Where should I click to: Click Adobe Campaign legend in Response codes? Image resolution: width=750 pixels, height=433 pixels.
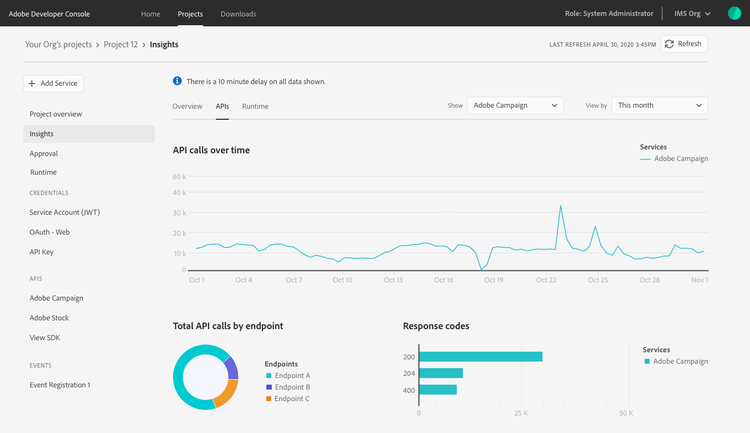point(676,362)
